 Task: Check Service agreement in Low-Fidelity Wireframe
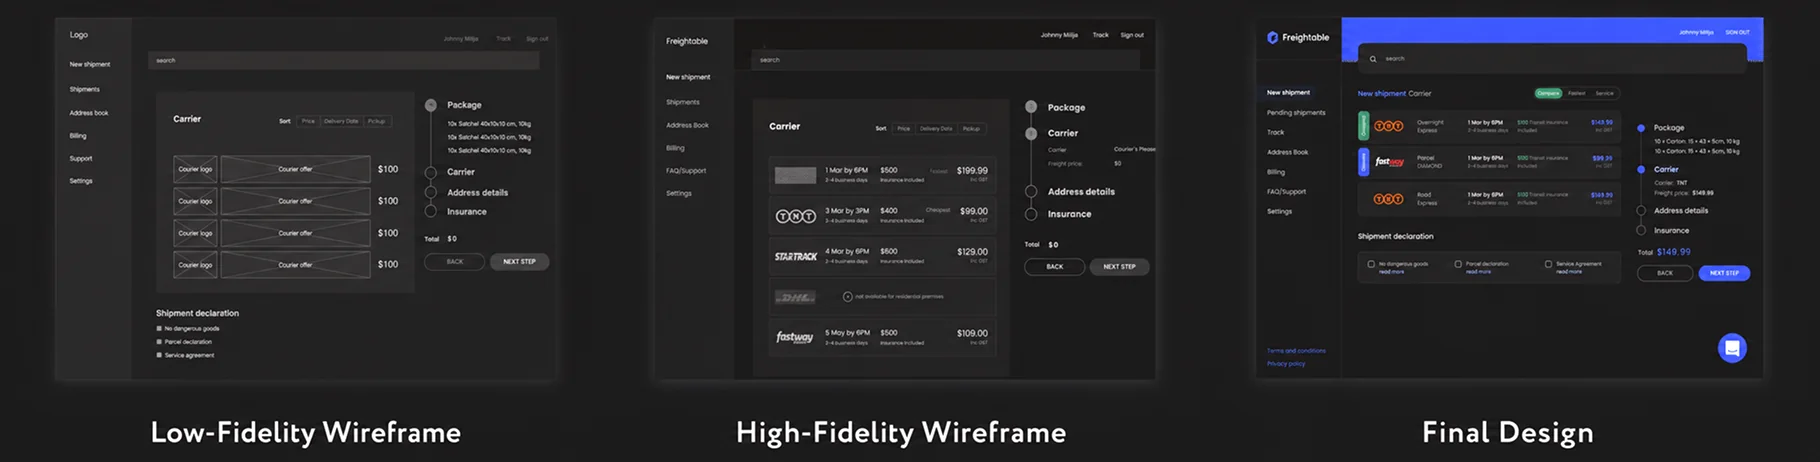pos(159,355)
